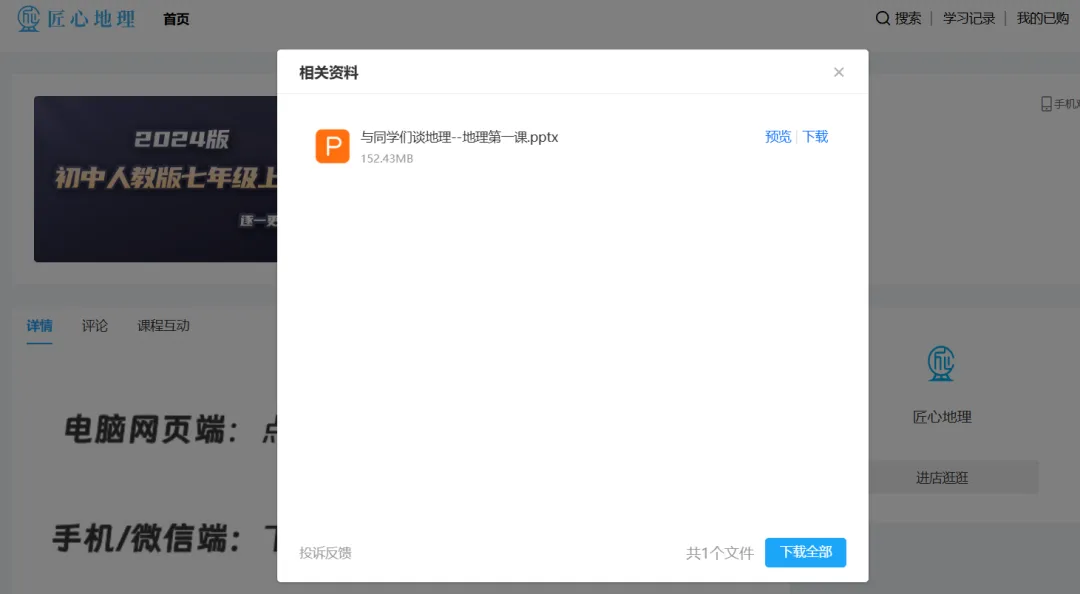This screenshot has width=1080, height=594.
Task: Click the 预览 link for the pptx file
Action: pyautogui.click(x=778, y=136)
